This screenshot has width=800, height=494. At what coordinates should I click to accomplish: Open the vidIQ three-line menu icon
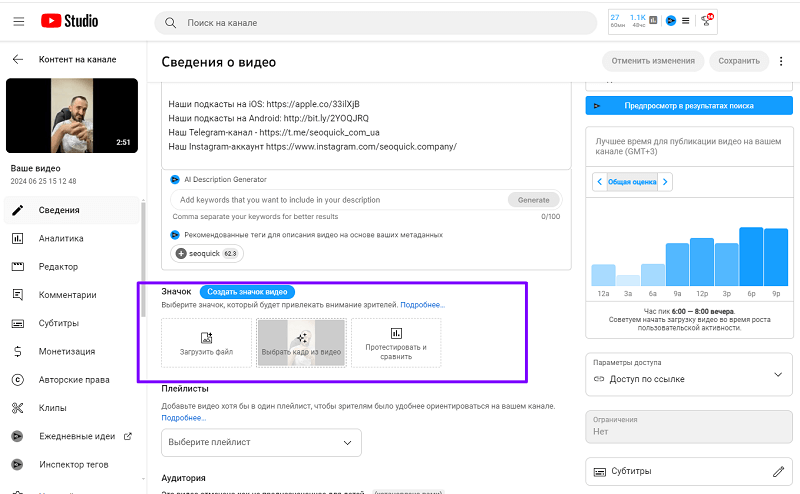[x=686, y=20]
